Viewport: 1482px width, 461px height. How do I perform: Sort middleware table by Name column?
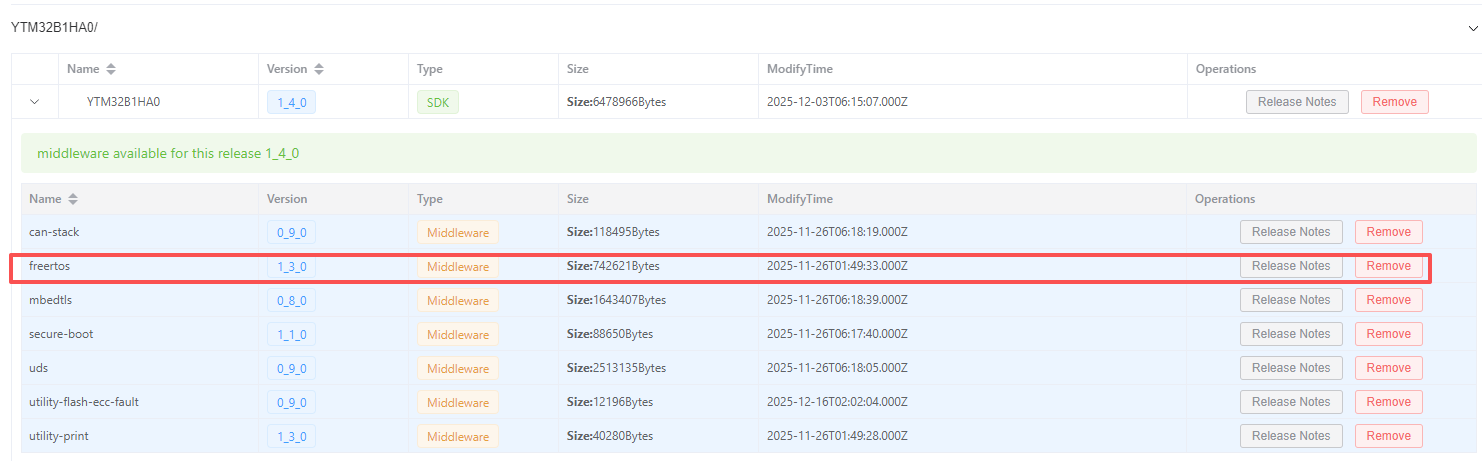tap(73, 199)
